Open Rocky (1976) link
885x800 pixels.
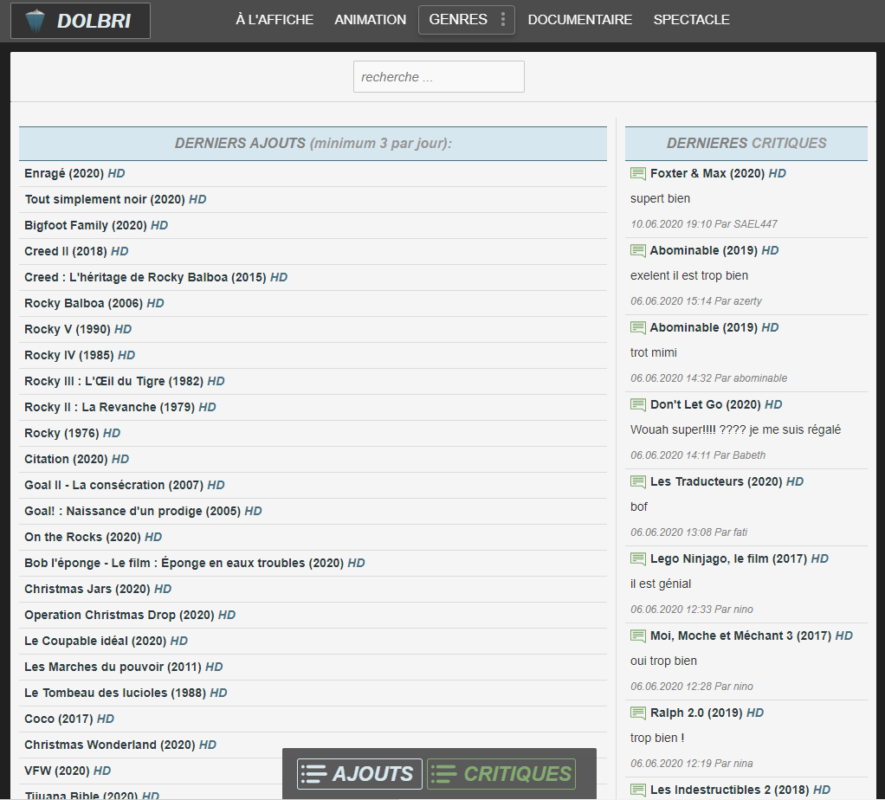click(x=72, y=433)
